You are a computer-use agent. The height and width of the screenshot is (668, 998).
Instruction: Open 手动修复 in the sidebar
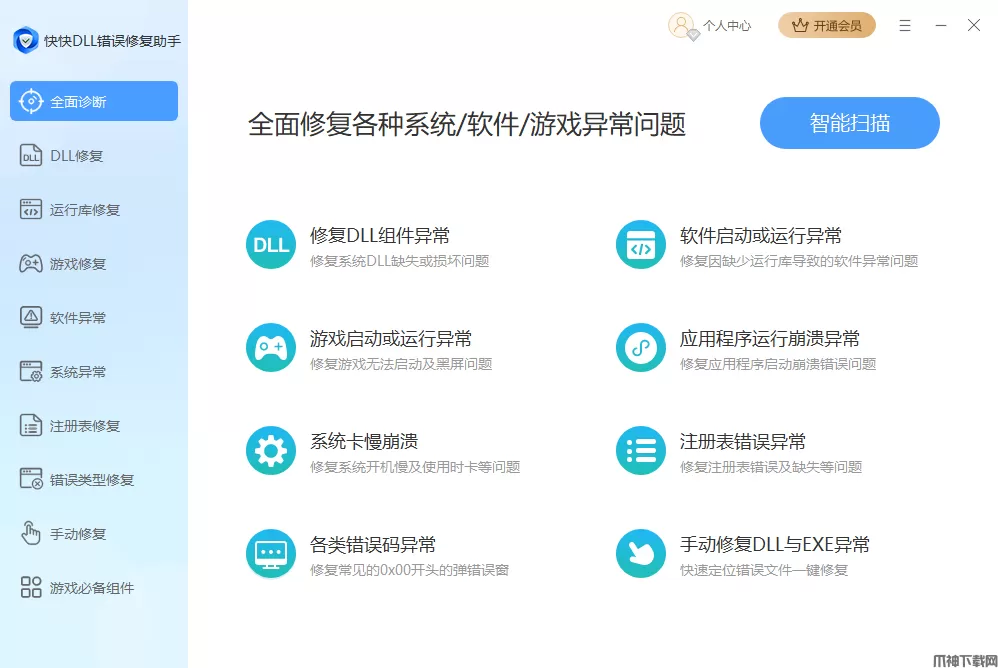coord(78,534)
